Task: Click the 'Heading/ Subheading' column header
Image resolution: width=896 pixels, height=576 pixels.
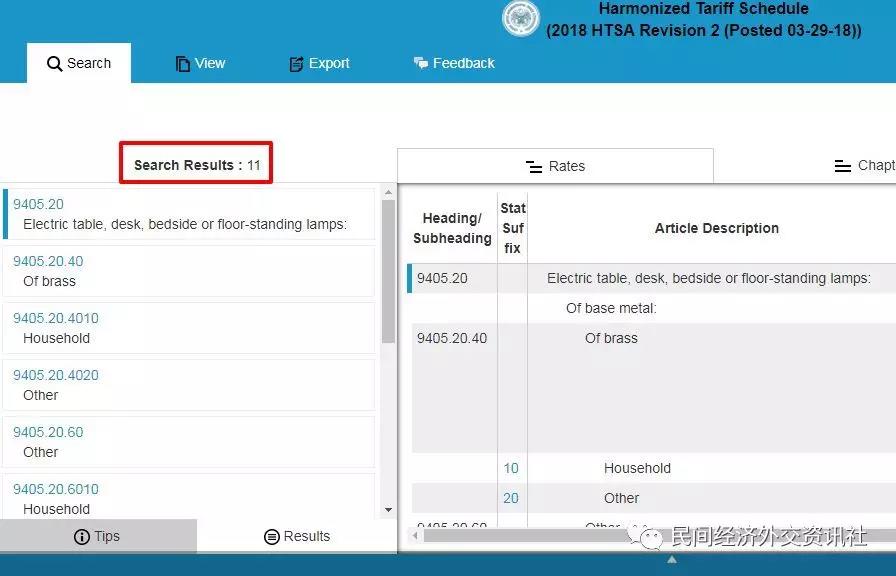Action: click(x=452, y=228)
